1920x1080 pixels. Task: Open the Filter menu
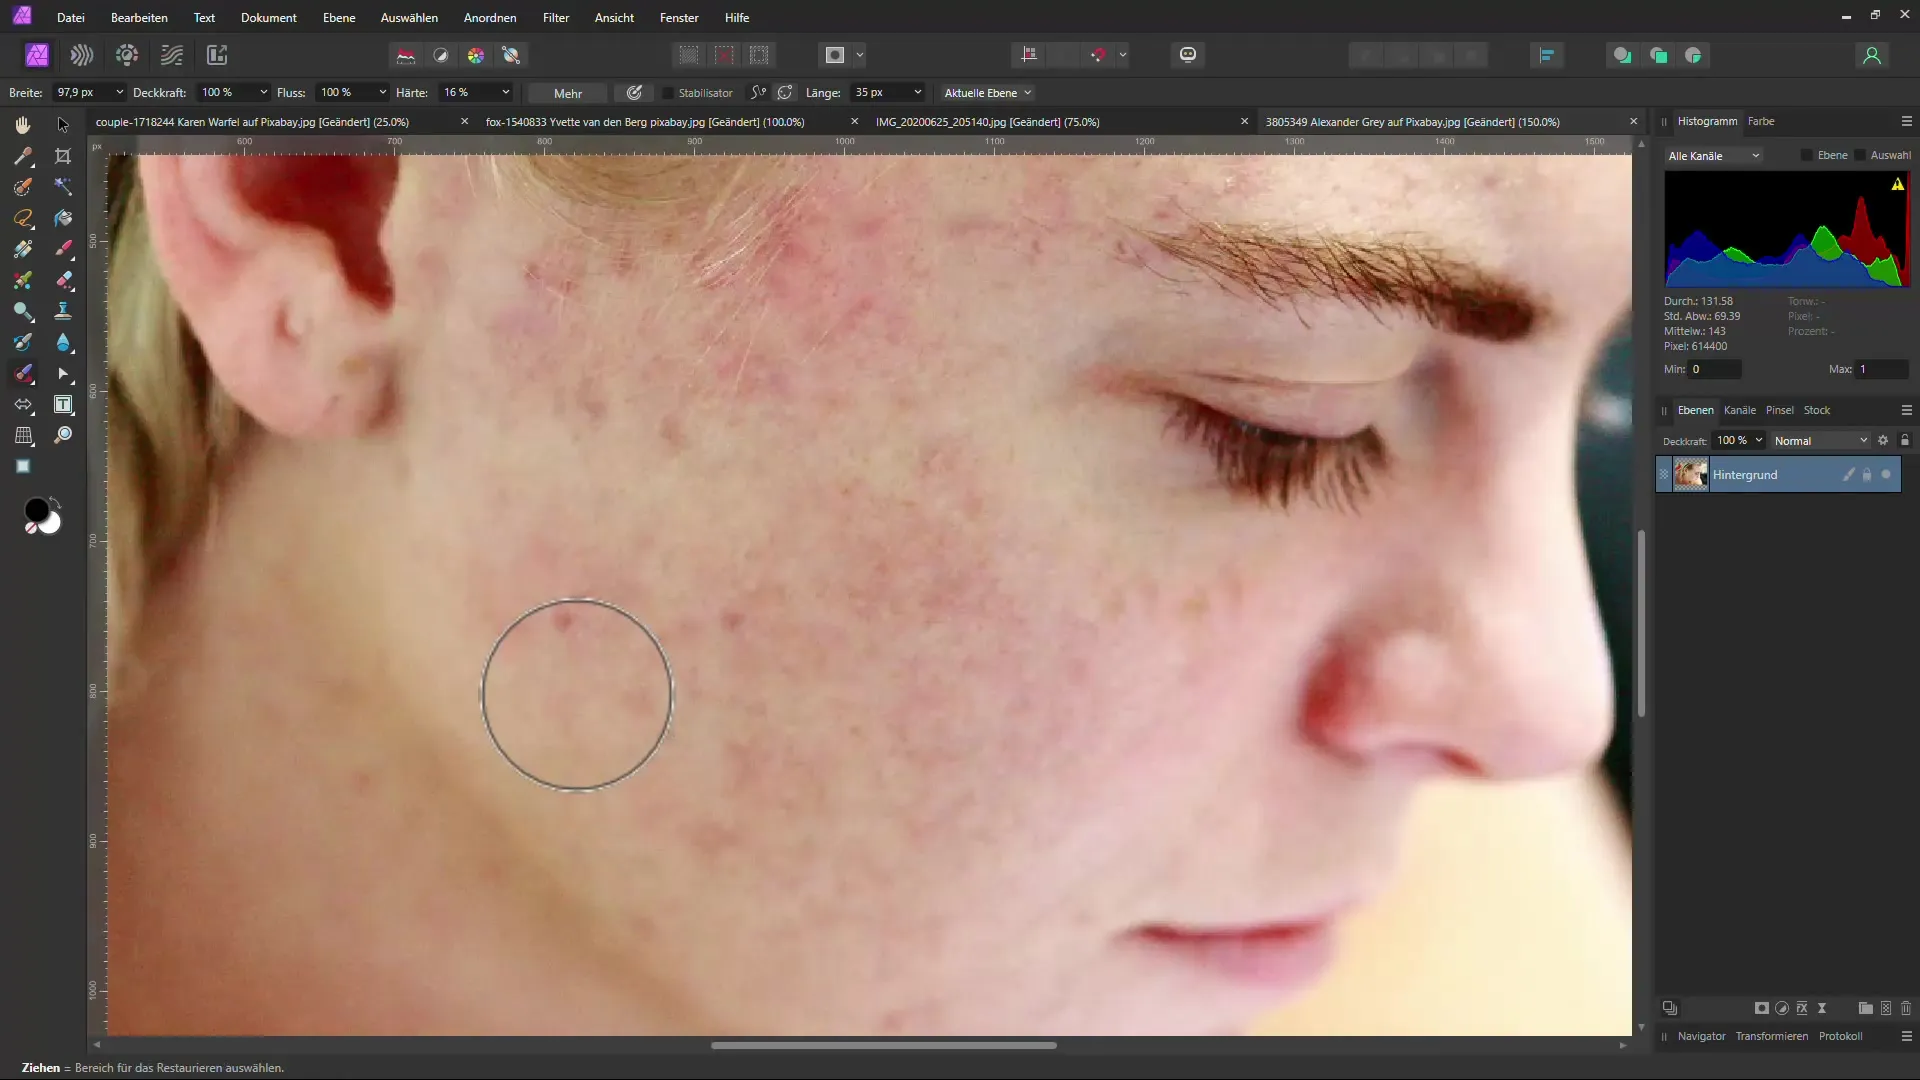(556, 18)
